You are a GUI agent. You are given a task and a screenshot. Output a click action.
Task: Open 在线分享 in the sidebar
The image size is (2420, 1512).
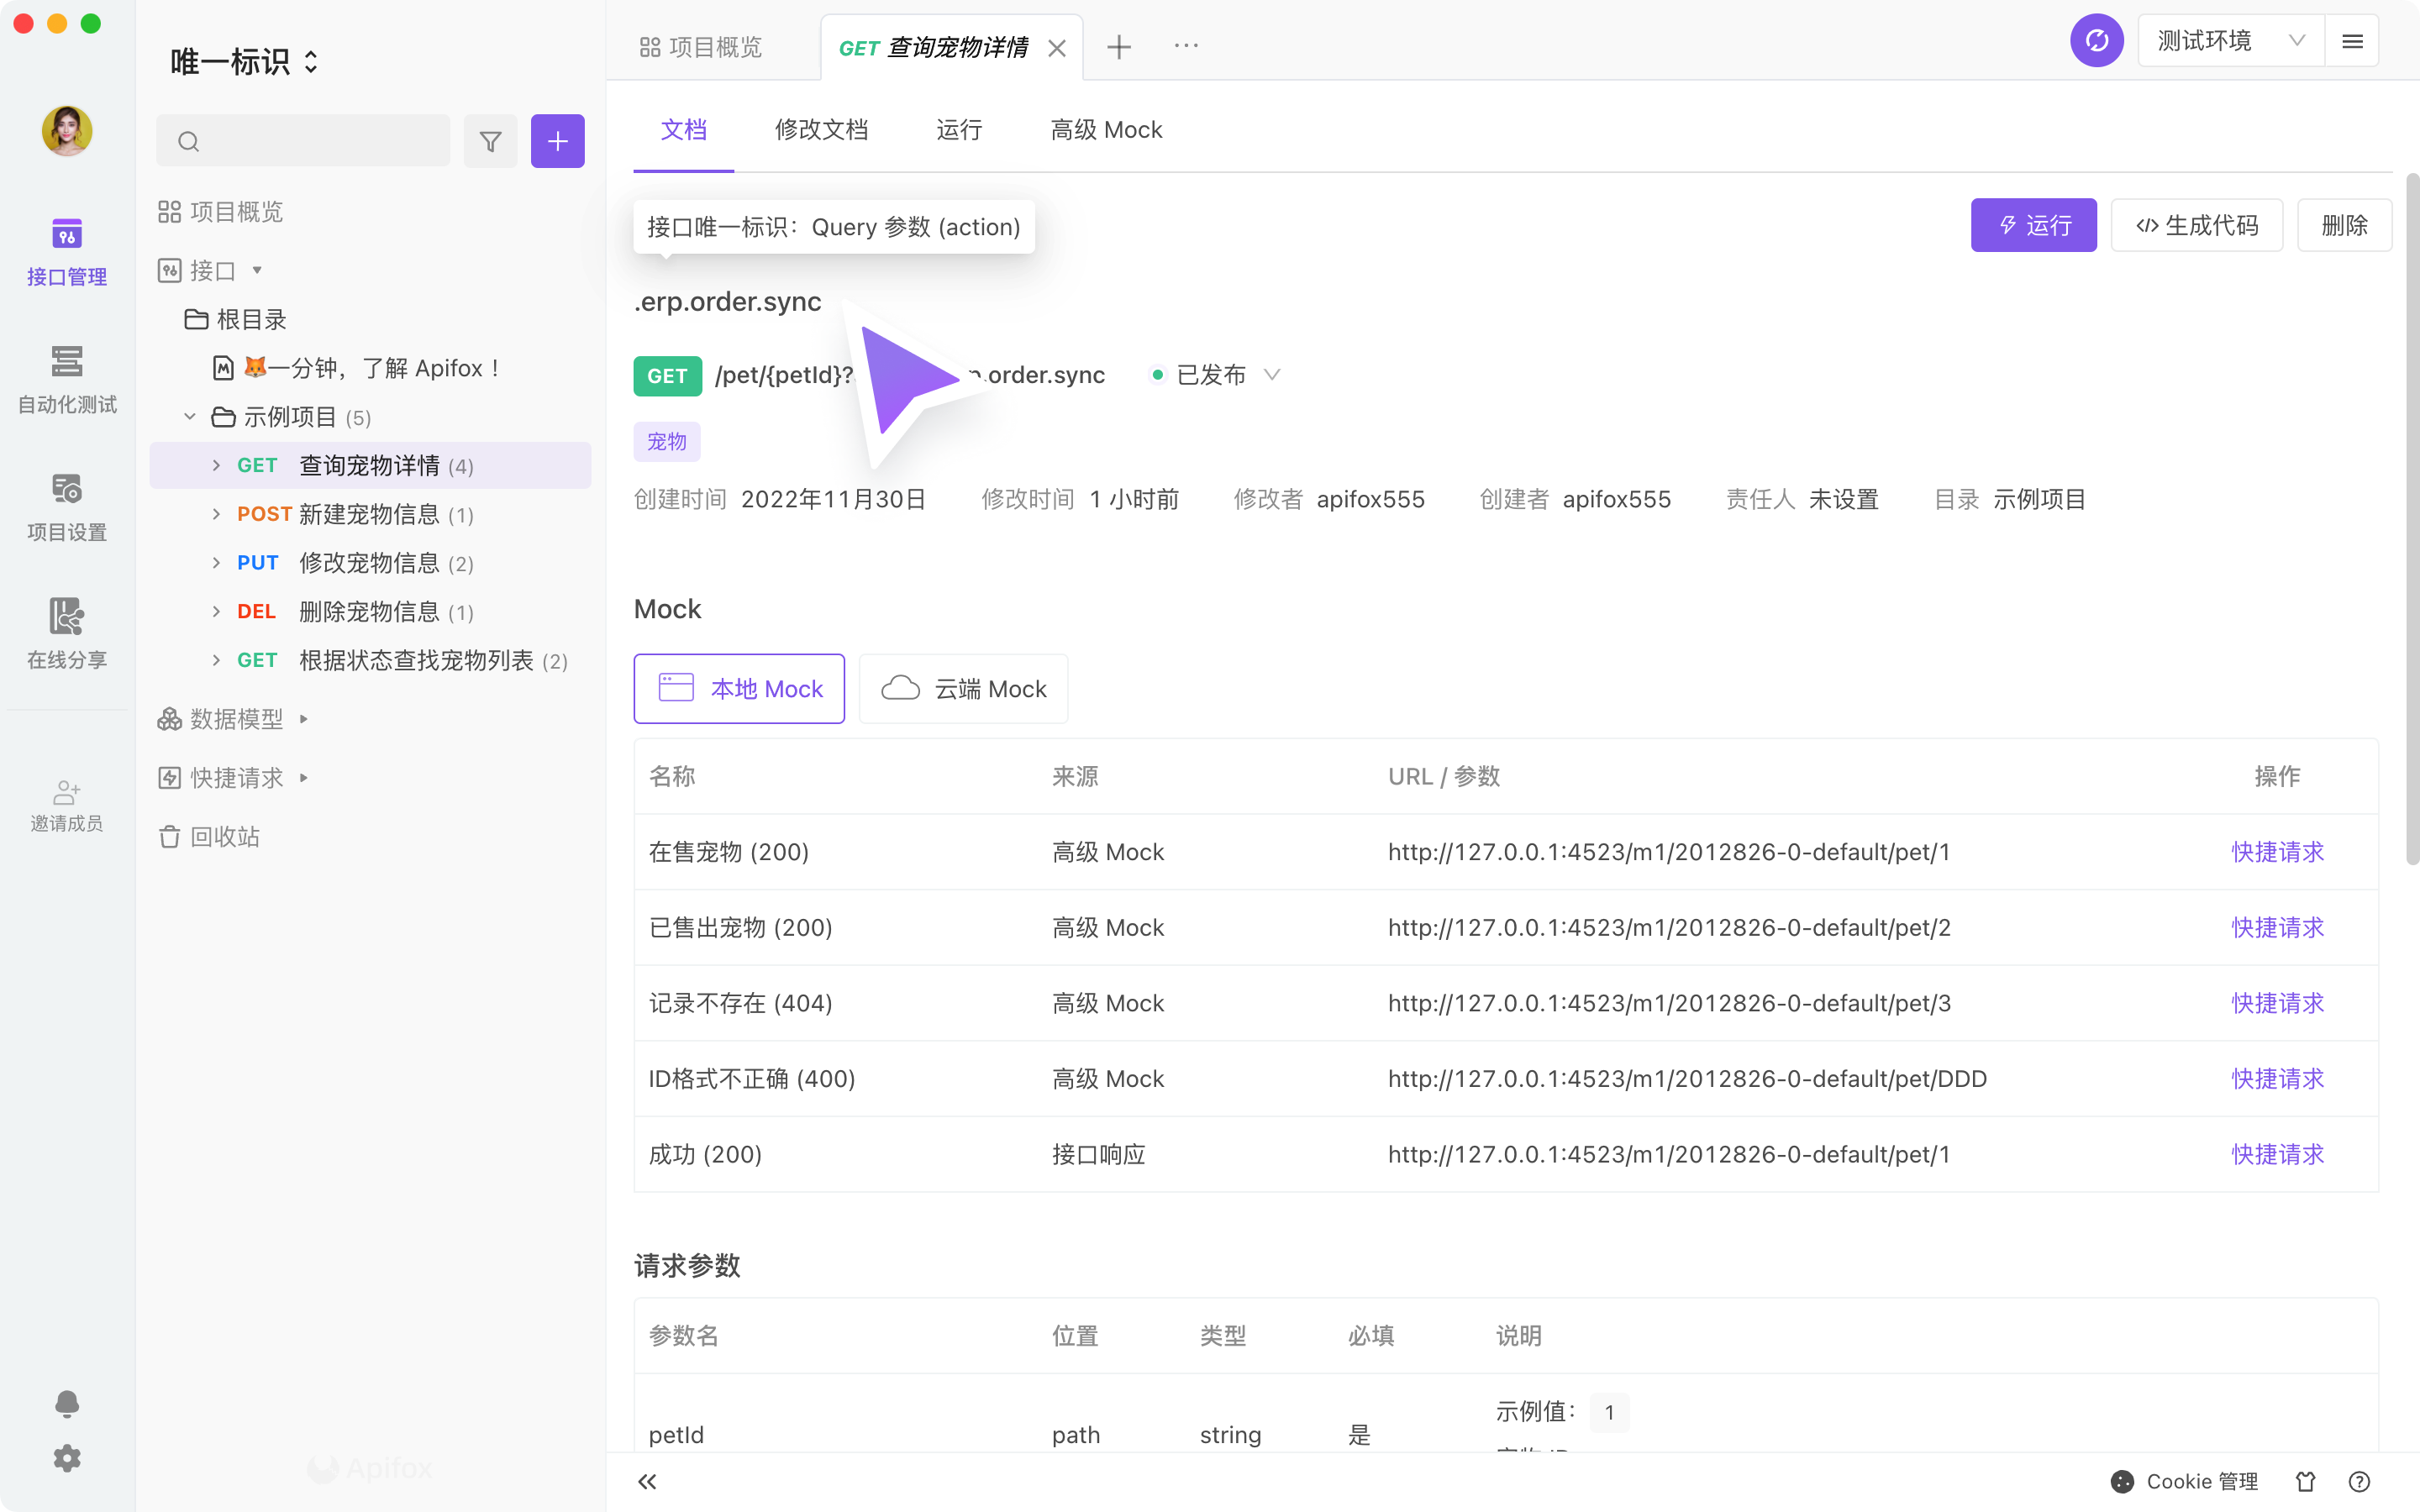[x=67, y=634]
